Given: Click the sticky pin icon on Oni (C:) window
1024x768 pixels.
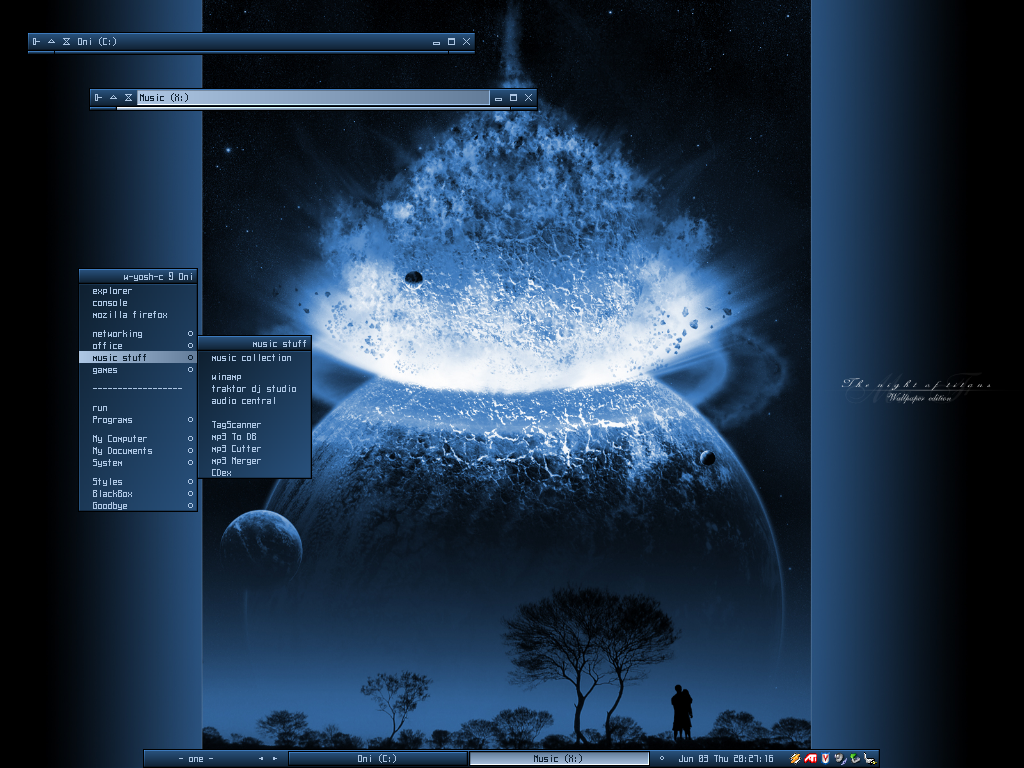Looking at the screenshot, I should [37, 42].
